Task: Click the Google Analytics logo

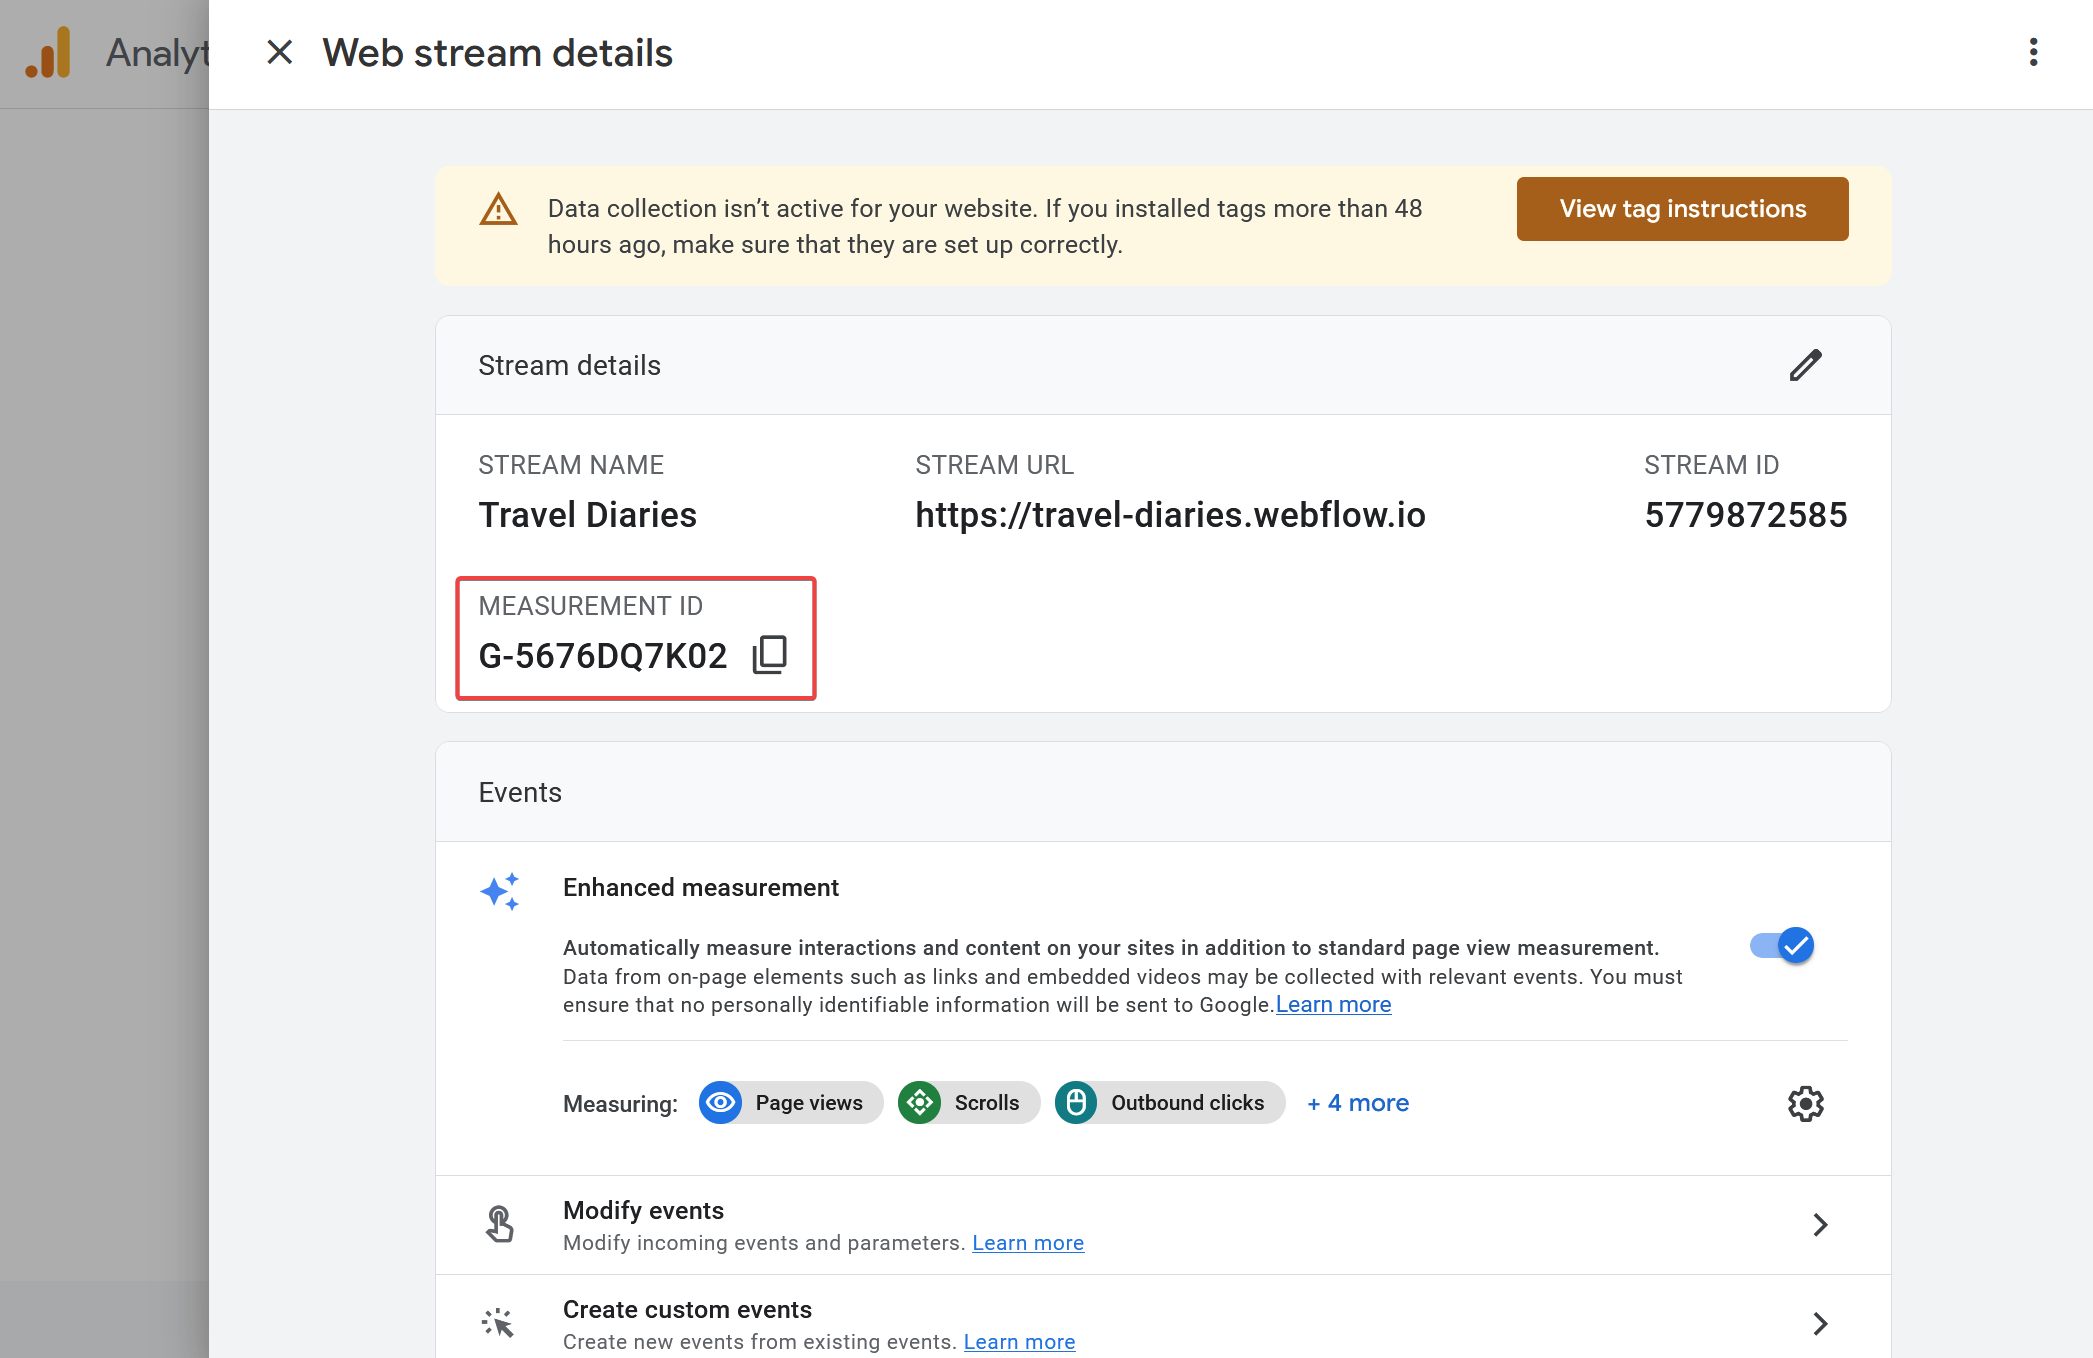Action: pyautogui.click(x=49, y=53)
